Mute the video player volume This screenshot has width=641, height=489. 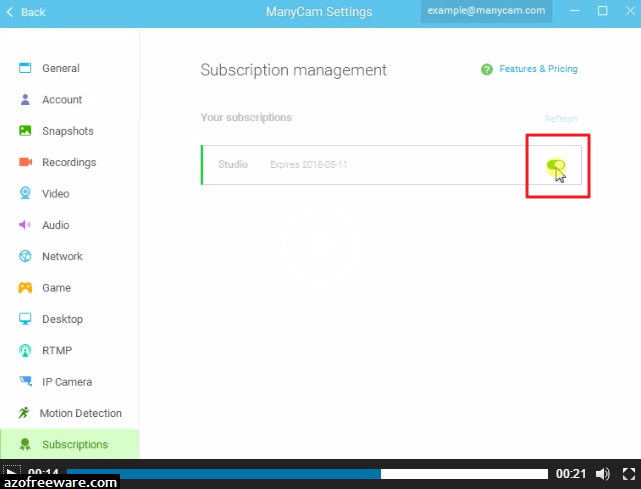tap(602, 474)
